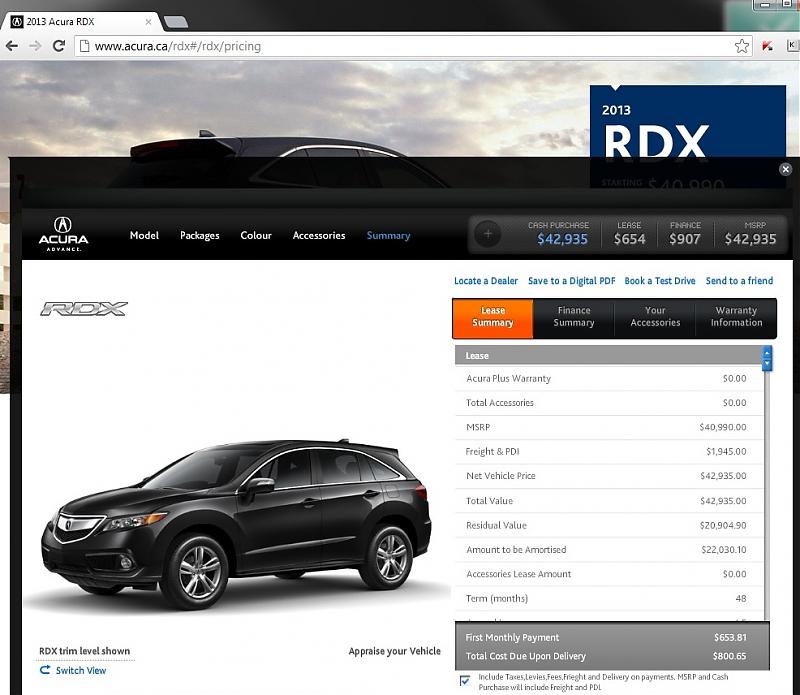Click the MSRP $40,990.00 row
Screen dimensions: 800x695
point(609,427)
